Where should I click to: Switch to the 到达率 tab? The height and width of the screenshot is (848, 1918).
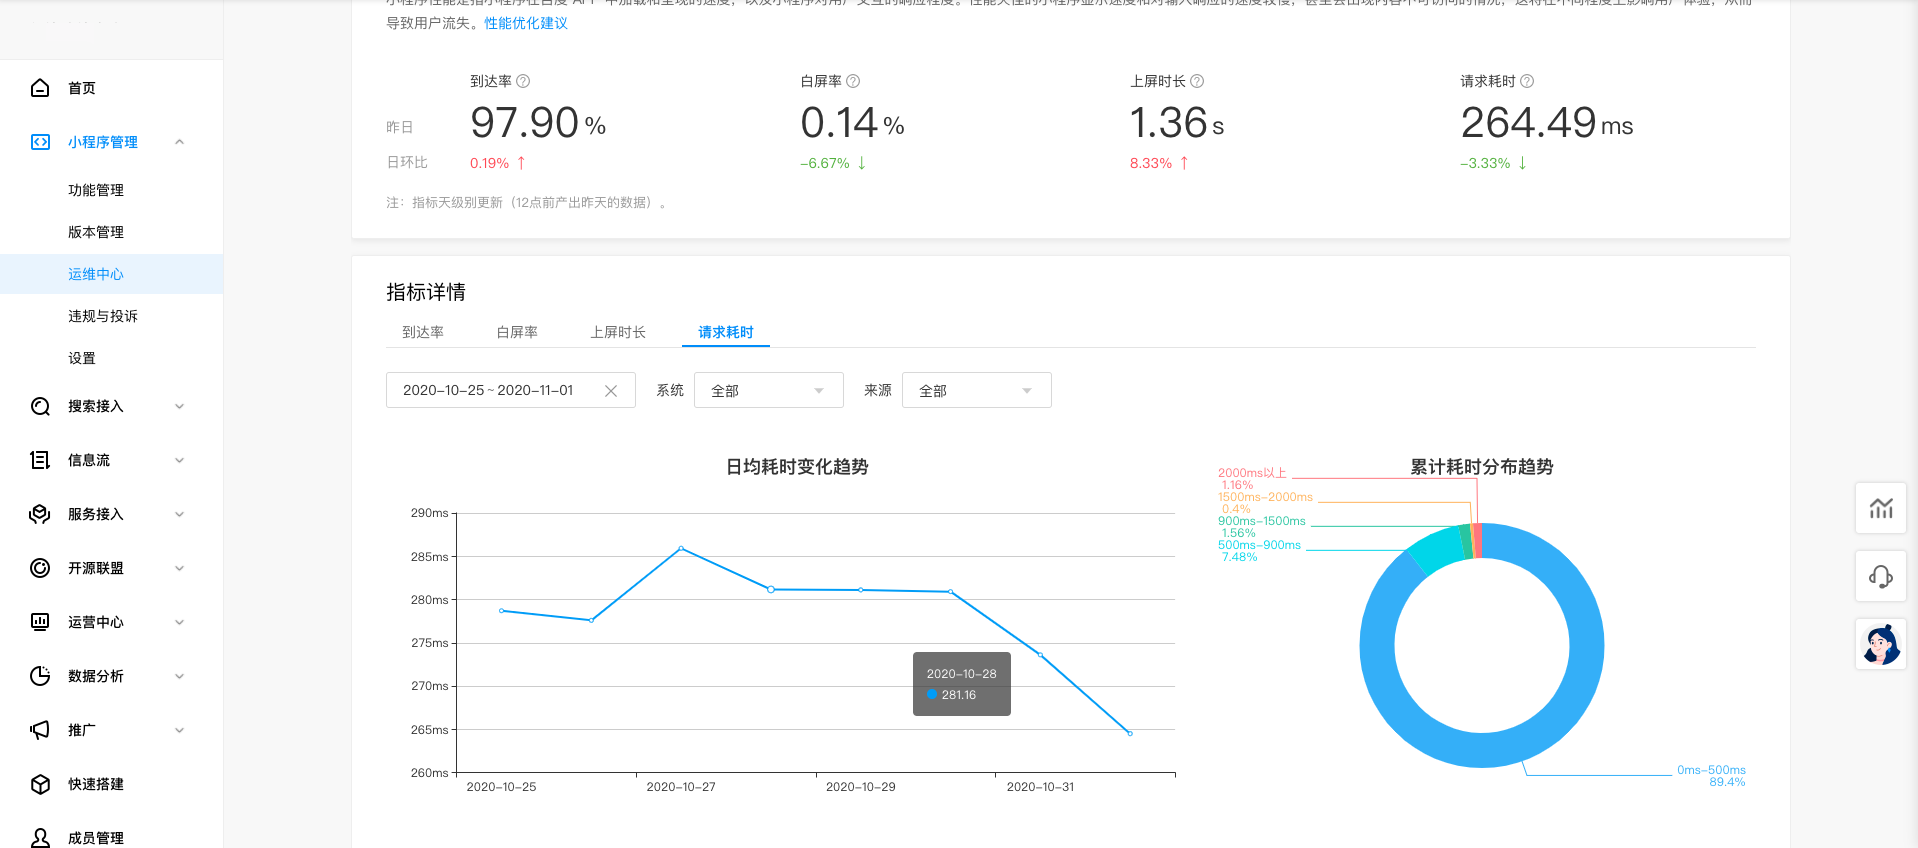click(423, 332)
